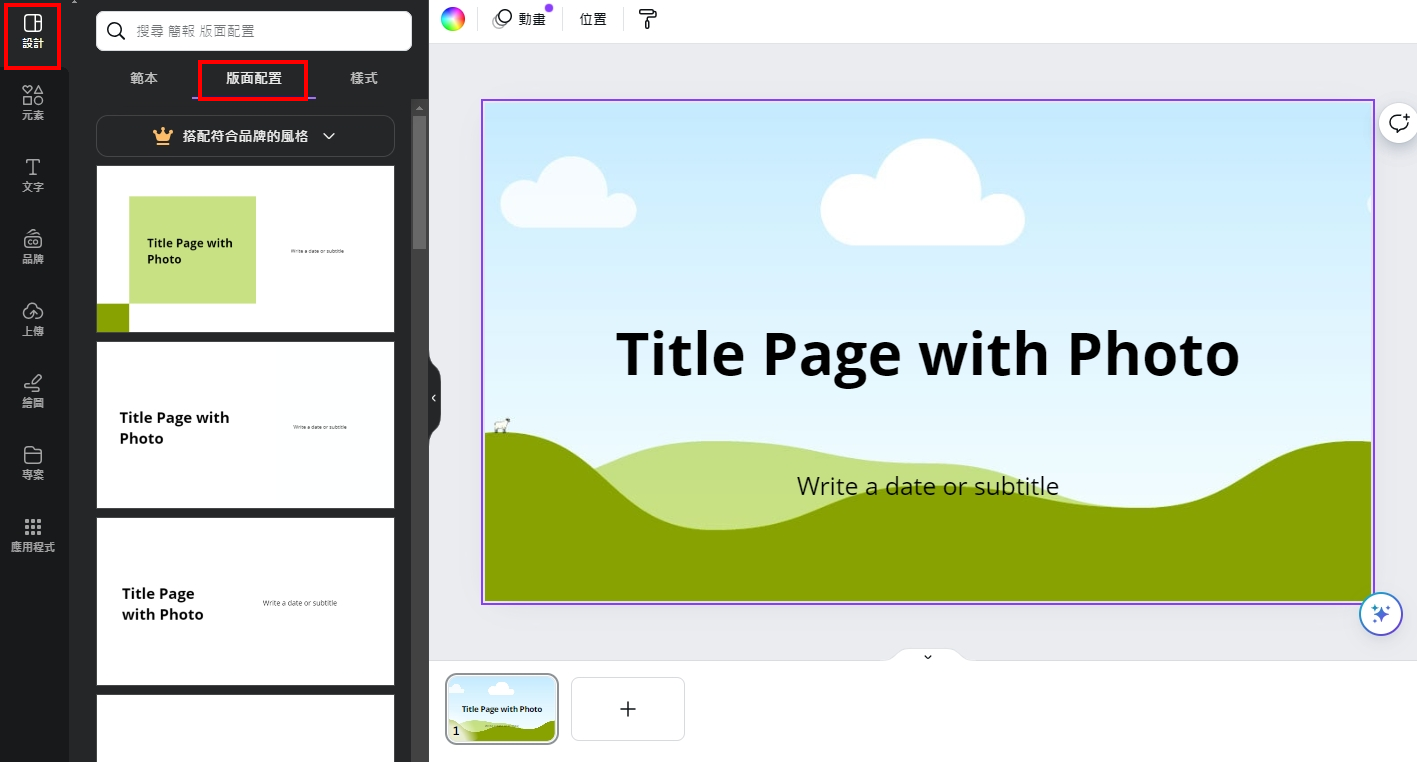Select the paint roller copy style tool

pyautogui.click(x=648, y=19)
